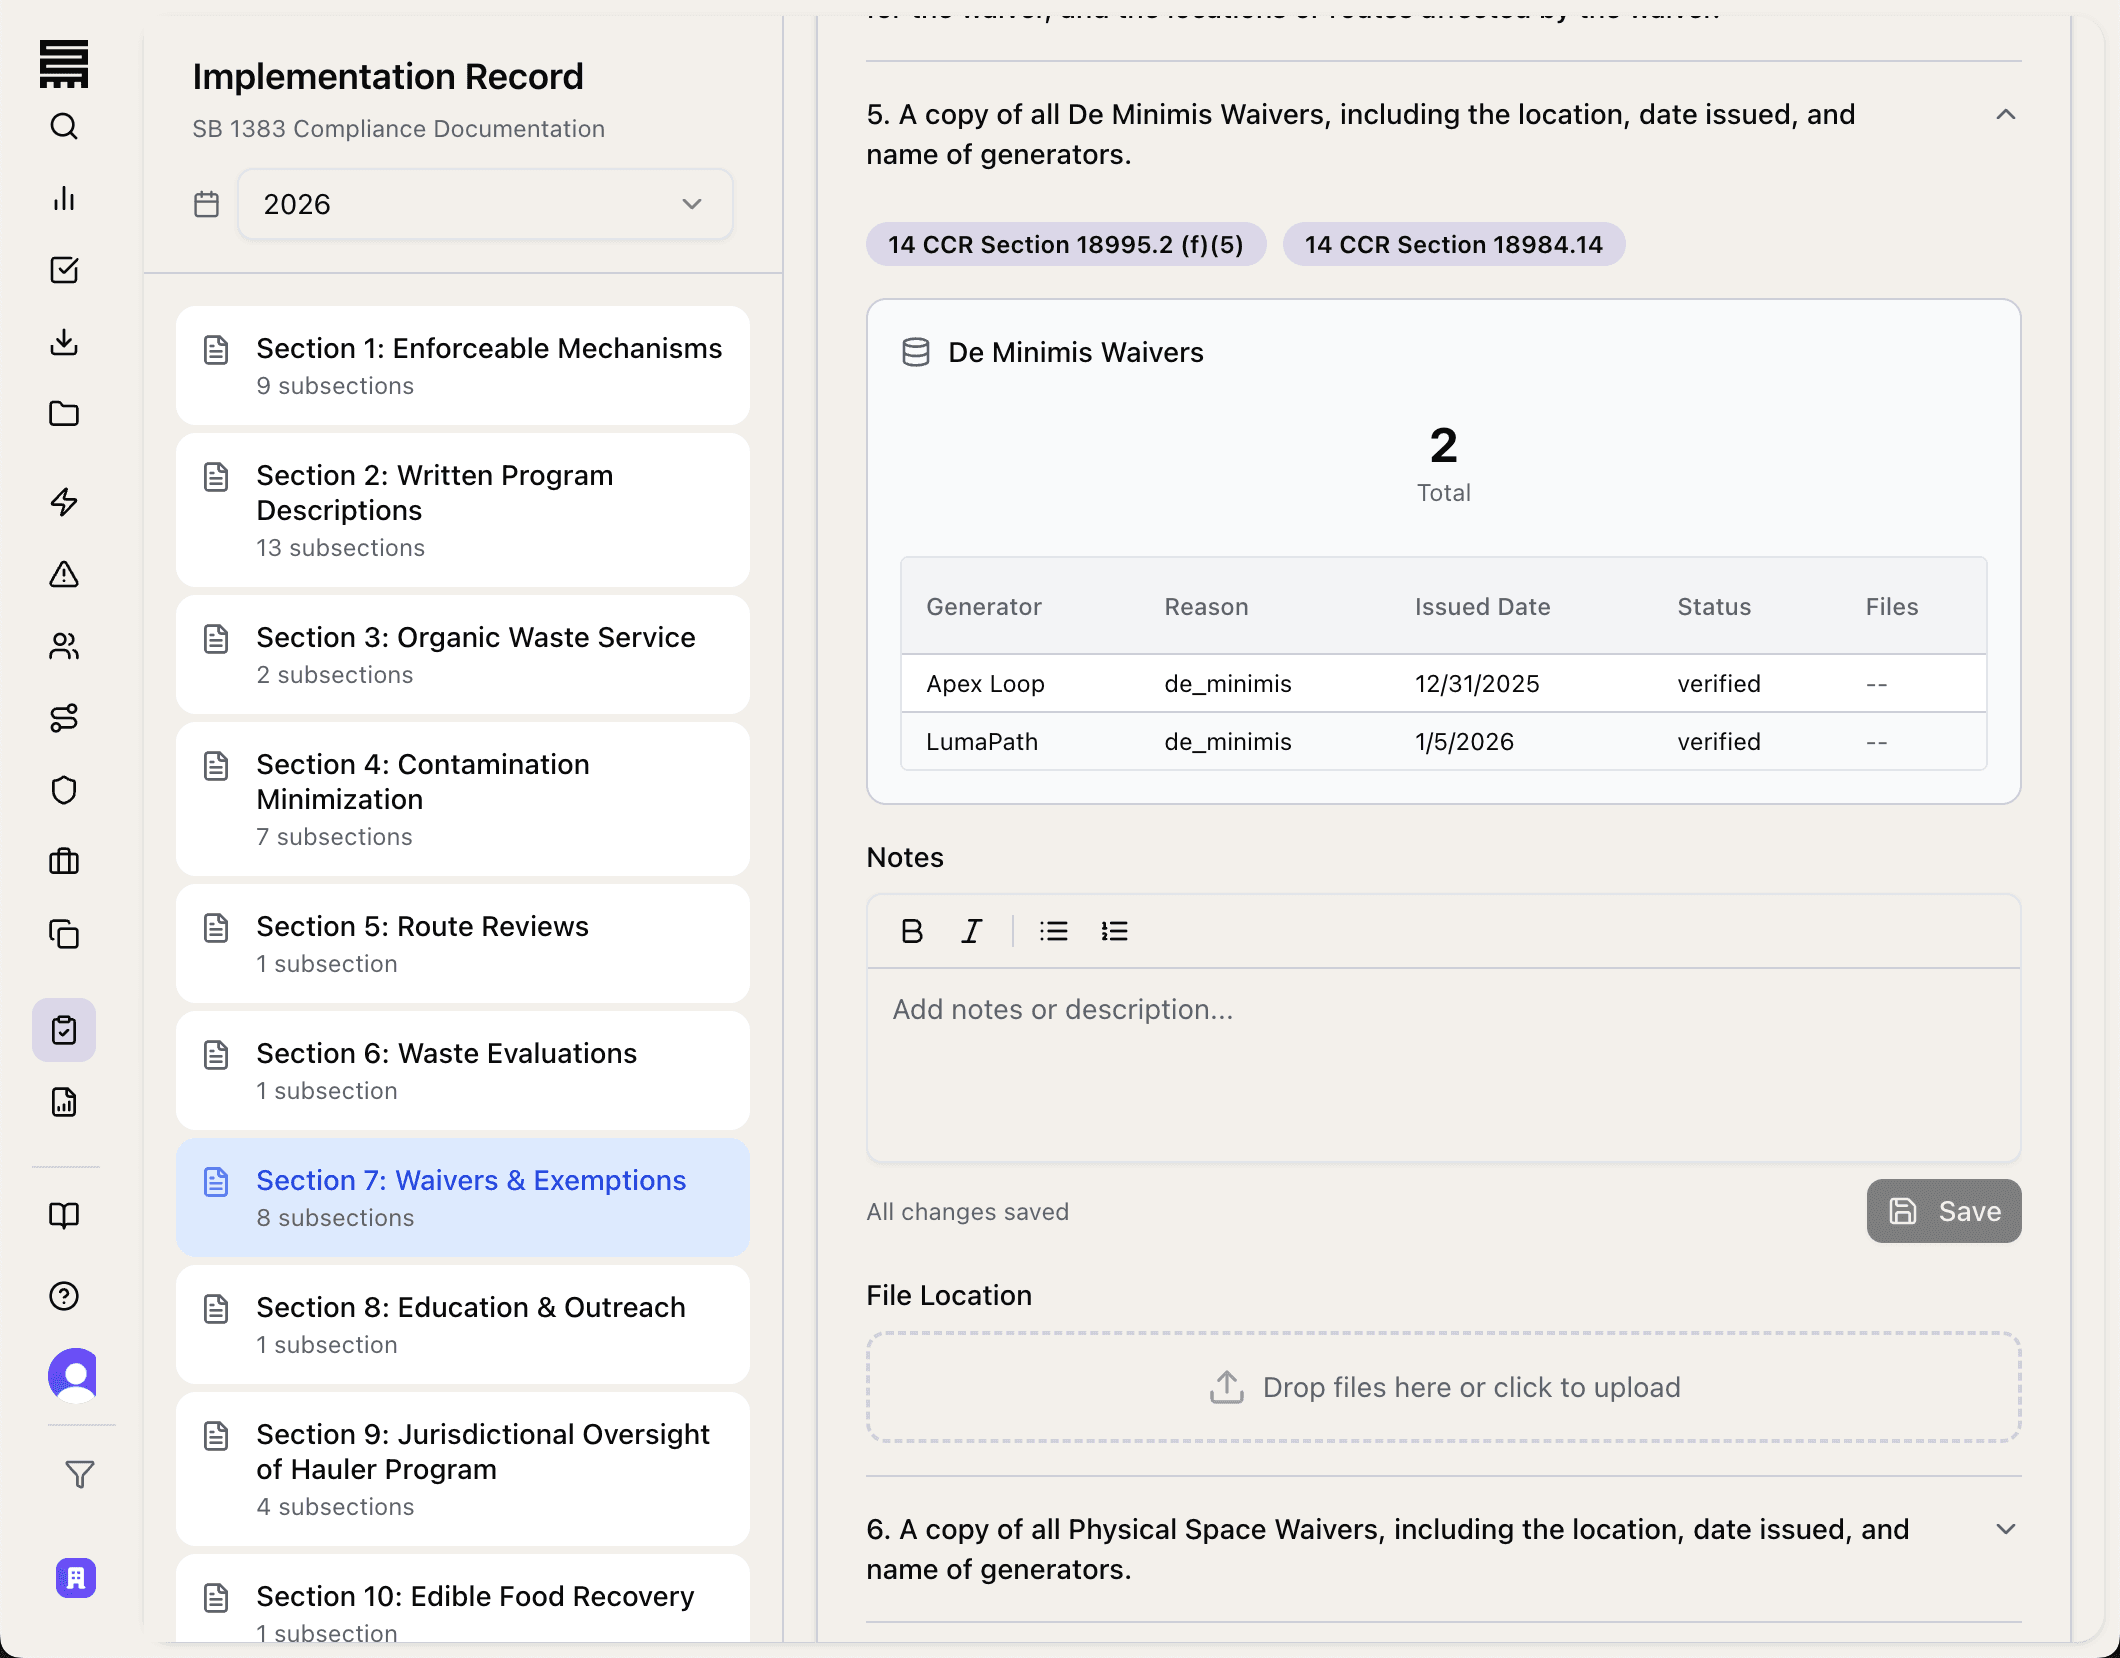This screenshot has height=1658, width=2120.
Task: Click the shield icon in sidebar
Action: [x=64, y=790]
